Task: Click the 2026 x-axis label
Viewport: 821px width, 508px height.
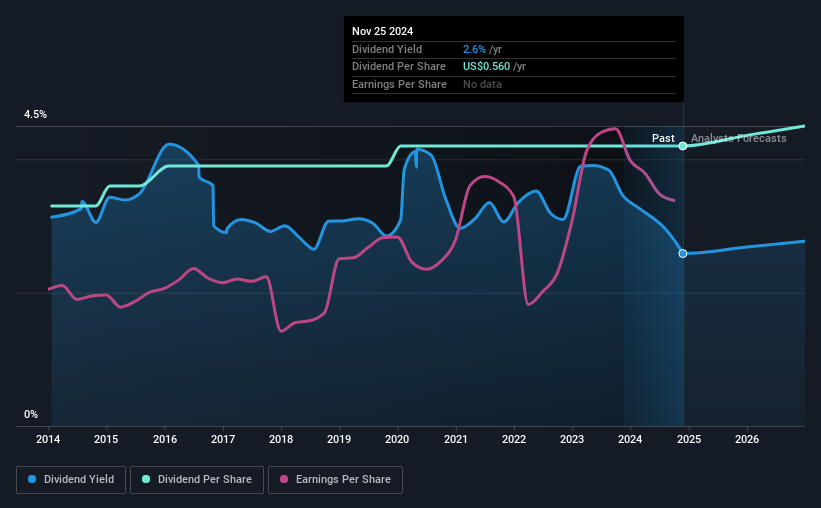Action: (747, 439)
